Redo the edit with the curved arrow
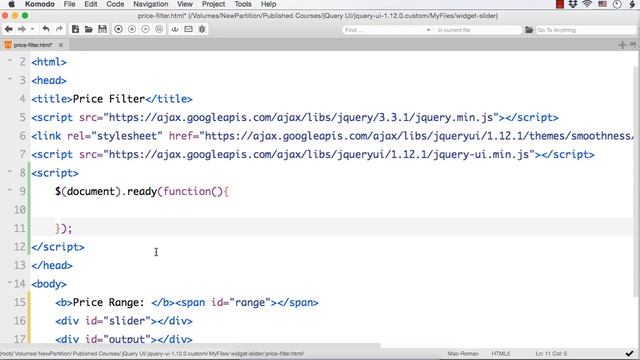Image resolution: width=640 pixels, height=360 pixels. (60, 29)
